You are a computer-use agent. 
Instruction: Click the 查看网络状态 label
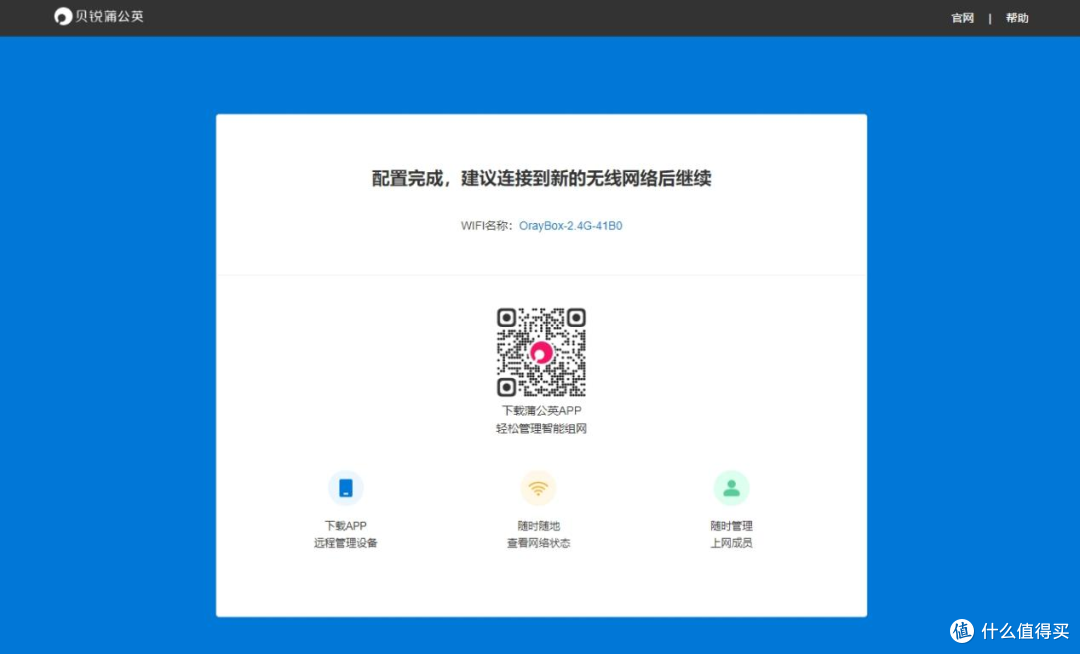539,543
